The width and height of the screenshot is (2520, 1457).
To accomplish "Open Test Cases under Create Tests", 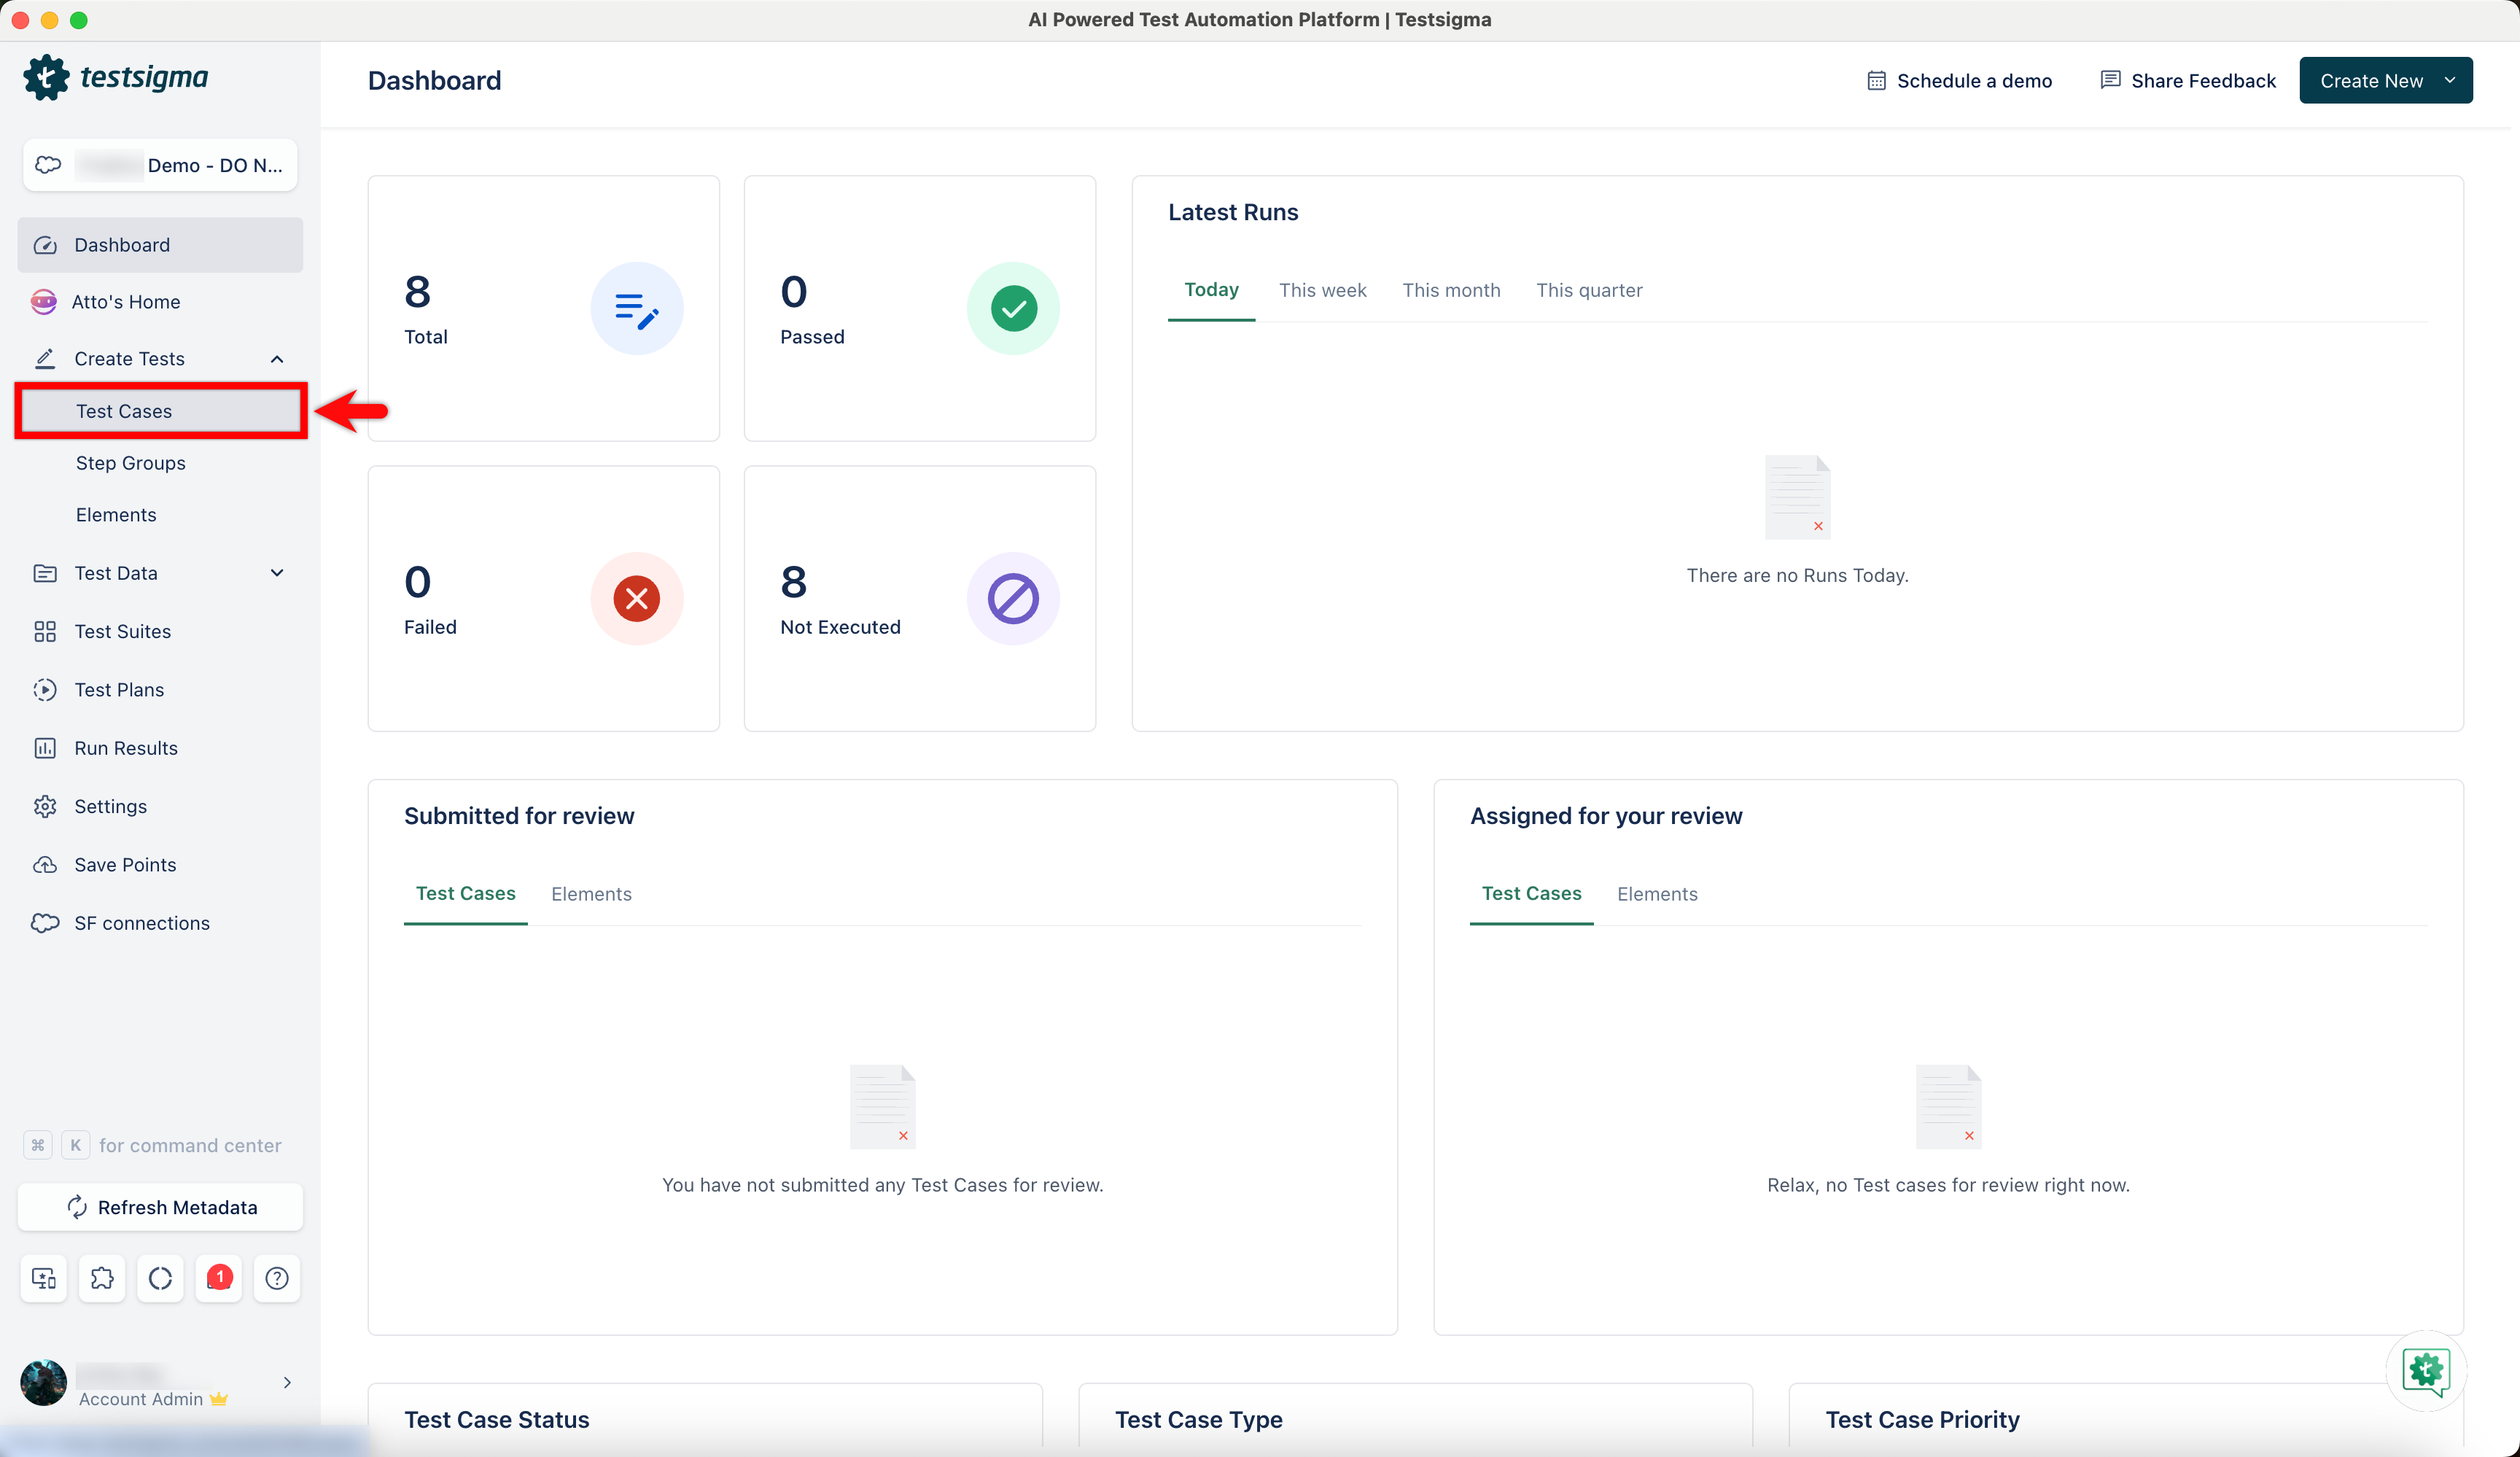I will tap(160, 411).
